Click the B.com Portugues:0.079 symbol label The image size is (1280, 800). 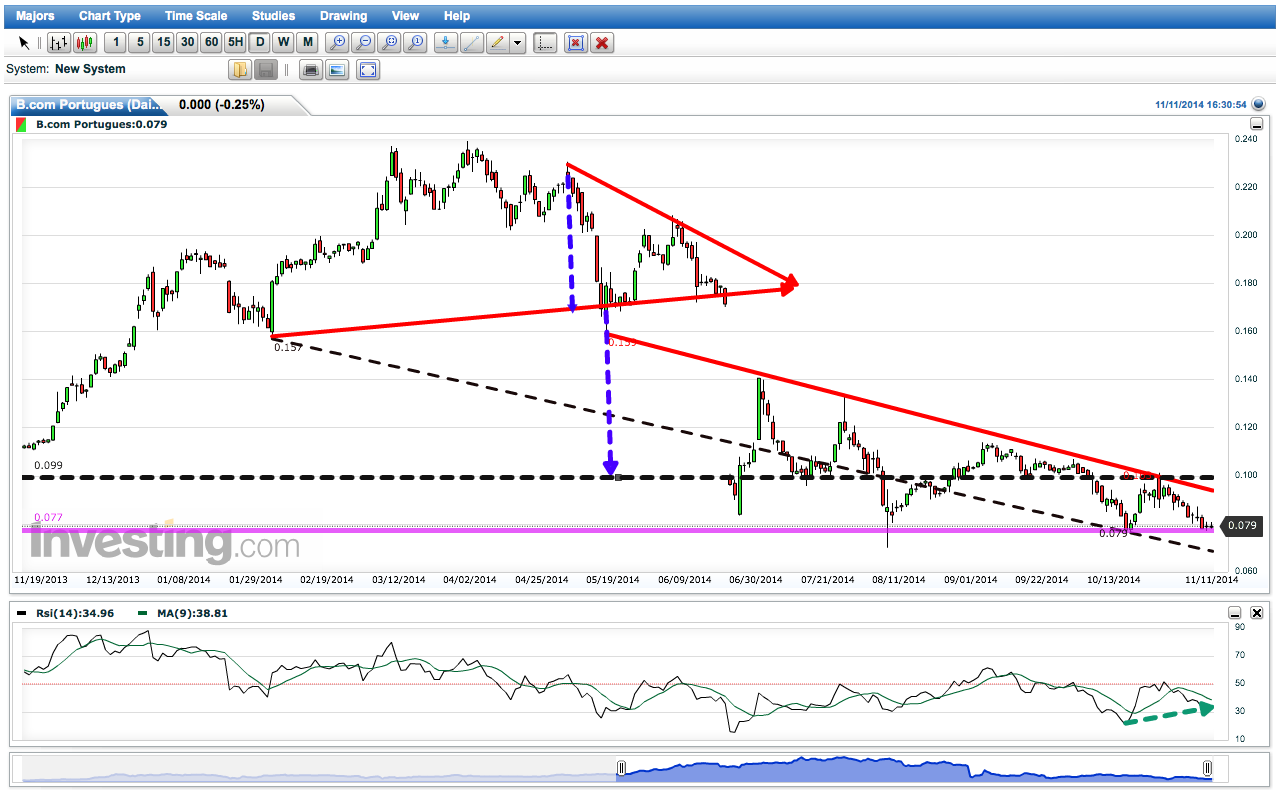(101, 125)
